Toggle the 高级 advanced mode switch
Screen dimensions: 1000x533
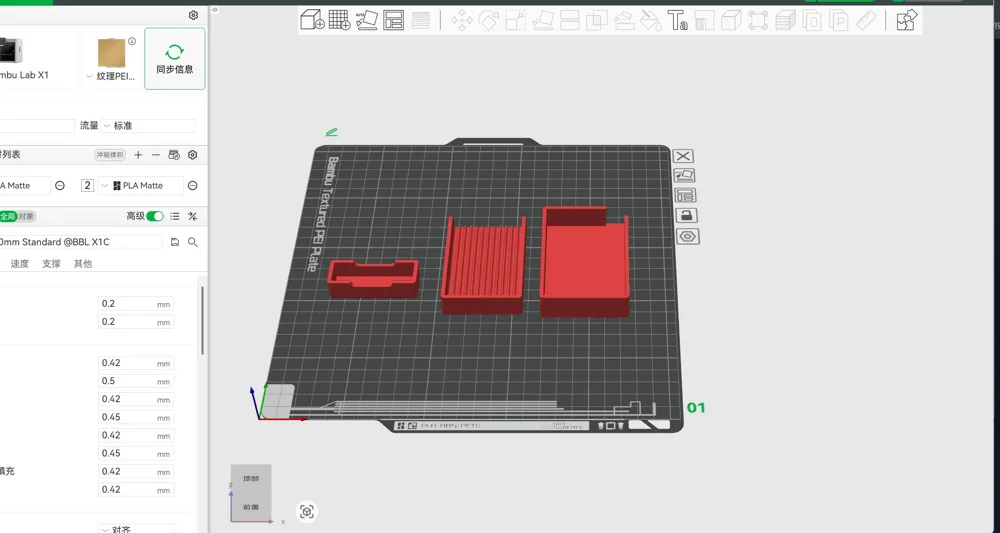(x=155, y=216)
